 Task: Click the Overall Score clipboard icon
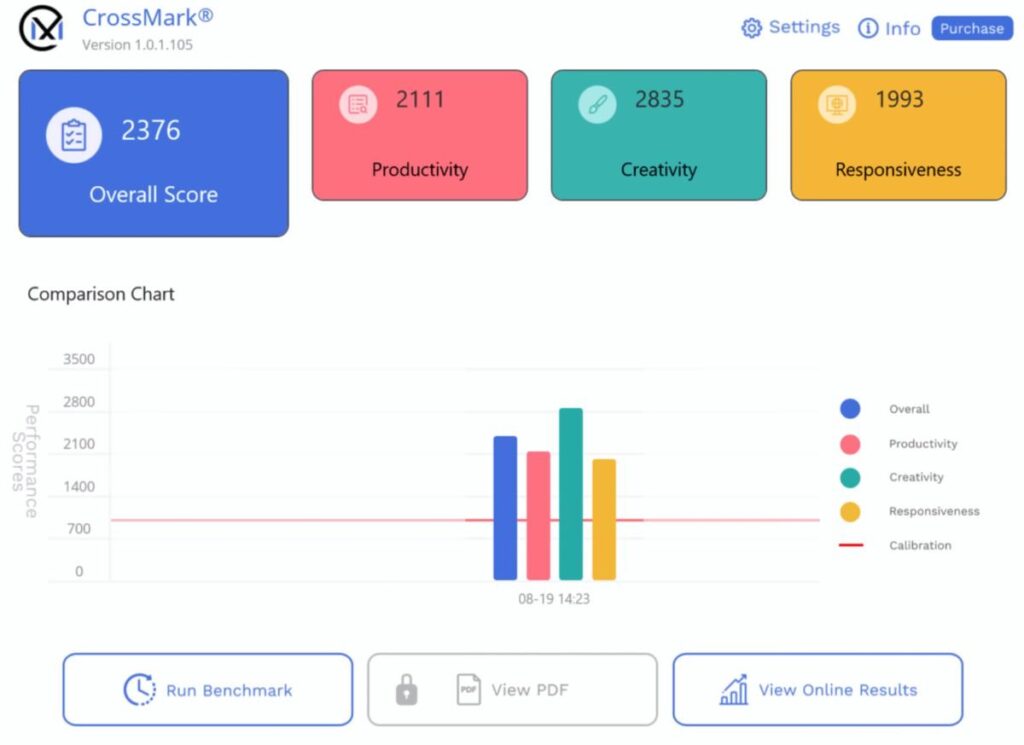74,135
